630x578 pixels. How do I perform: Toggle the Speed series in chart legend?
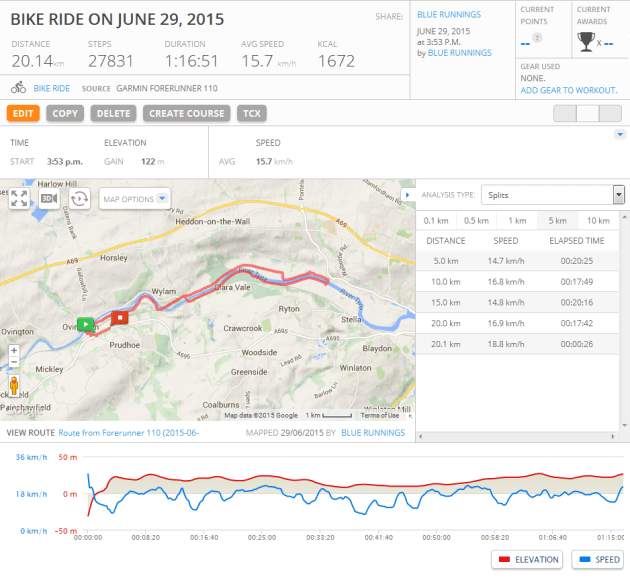pyautogui.click(x=598, y=560)
